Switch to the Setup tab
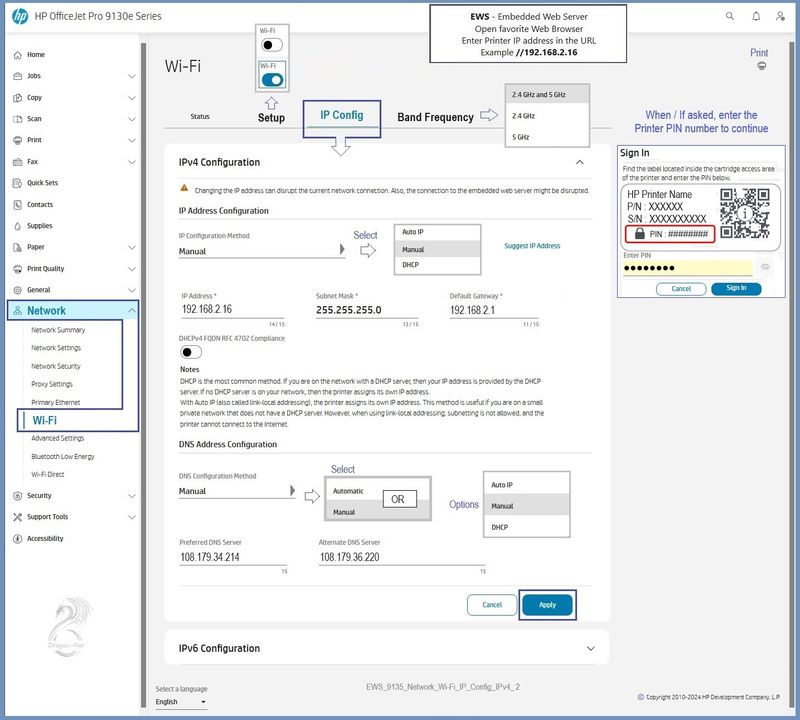The height and width of the screenshot is (720, 800). 271,117
